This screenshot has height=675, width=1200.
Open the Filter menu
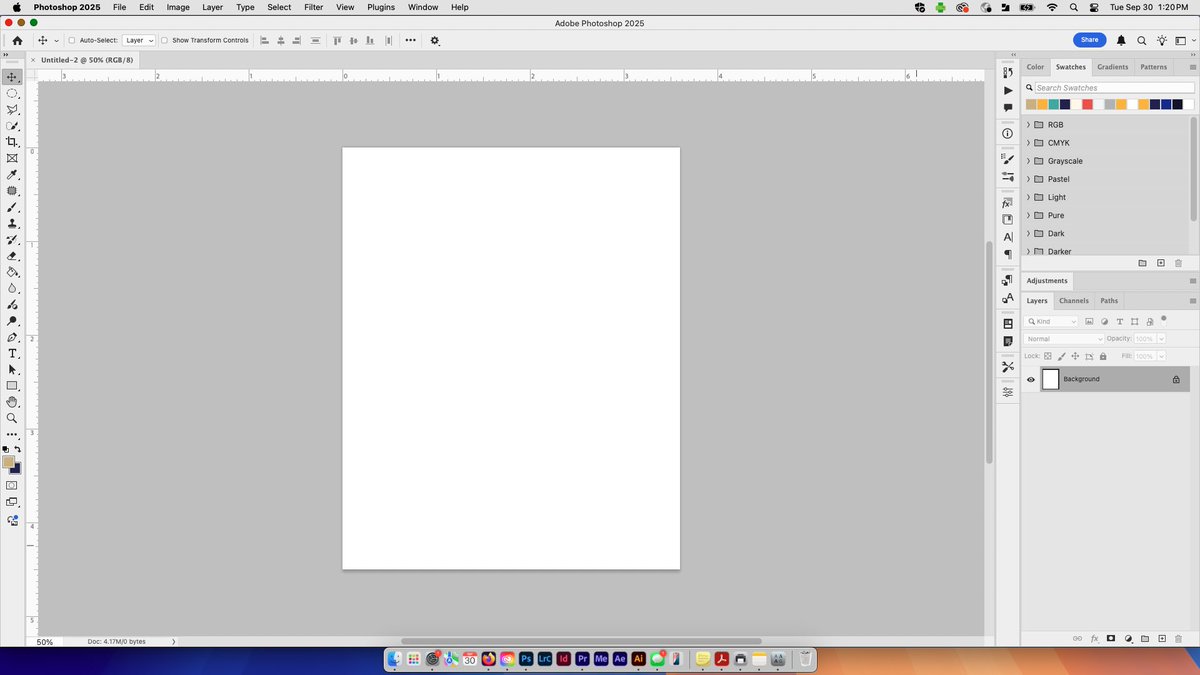(x=314, y=7)
